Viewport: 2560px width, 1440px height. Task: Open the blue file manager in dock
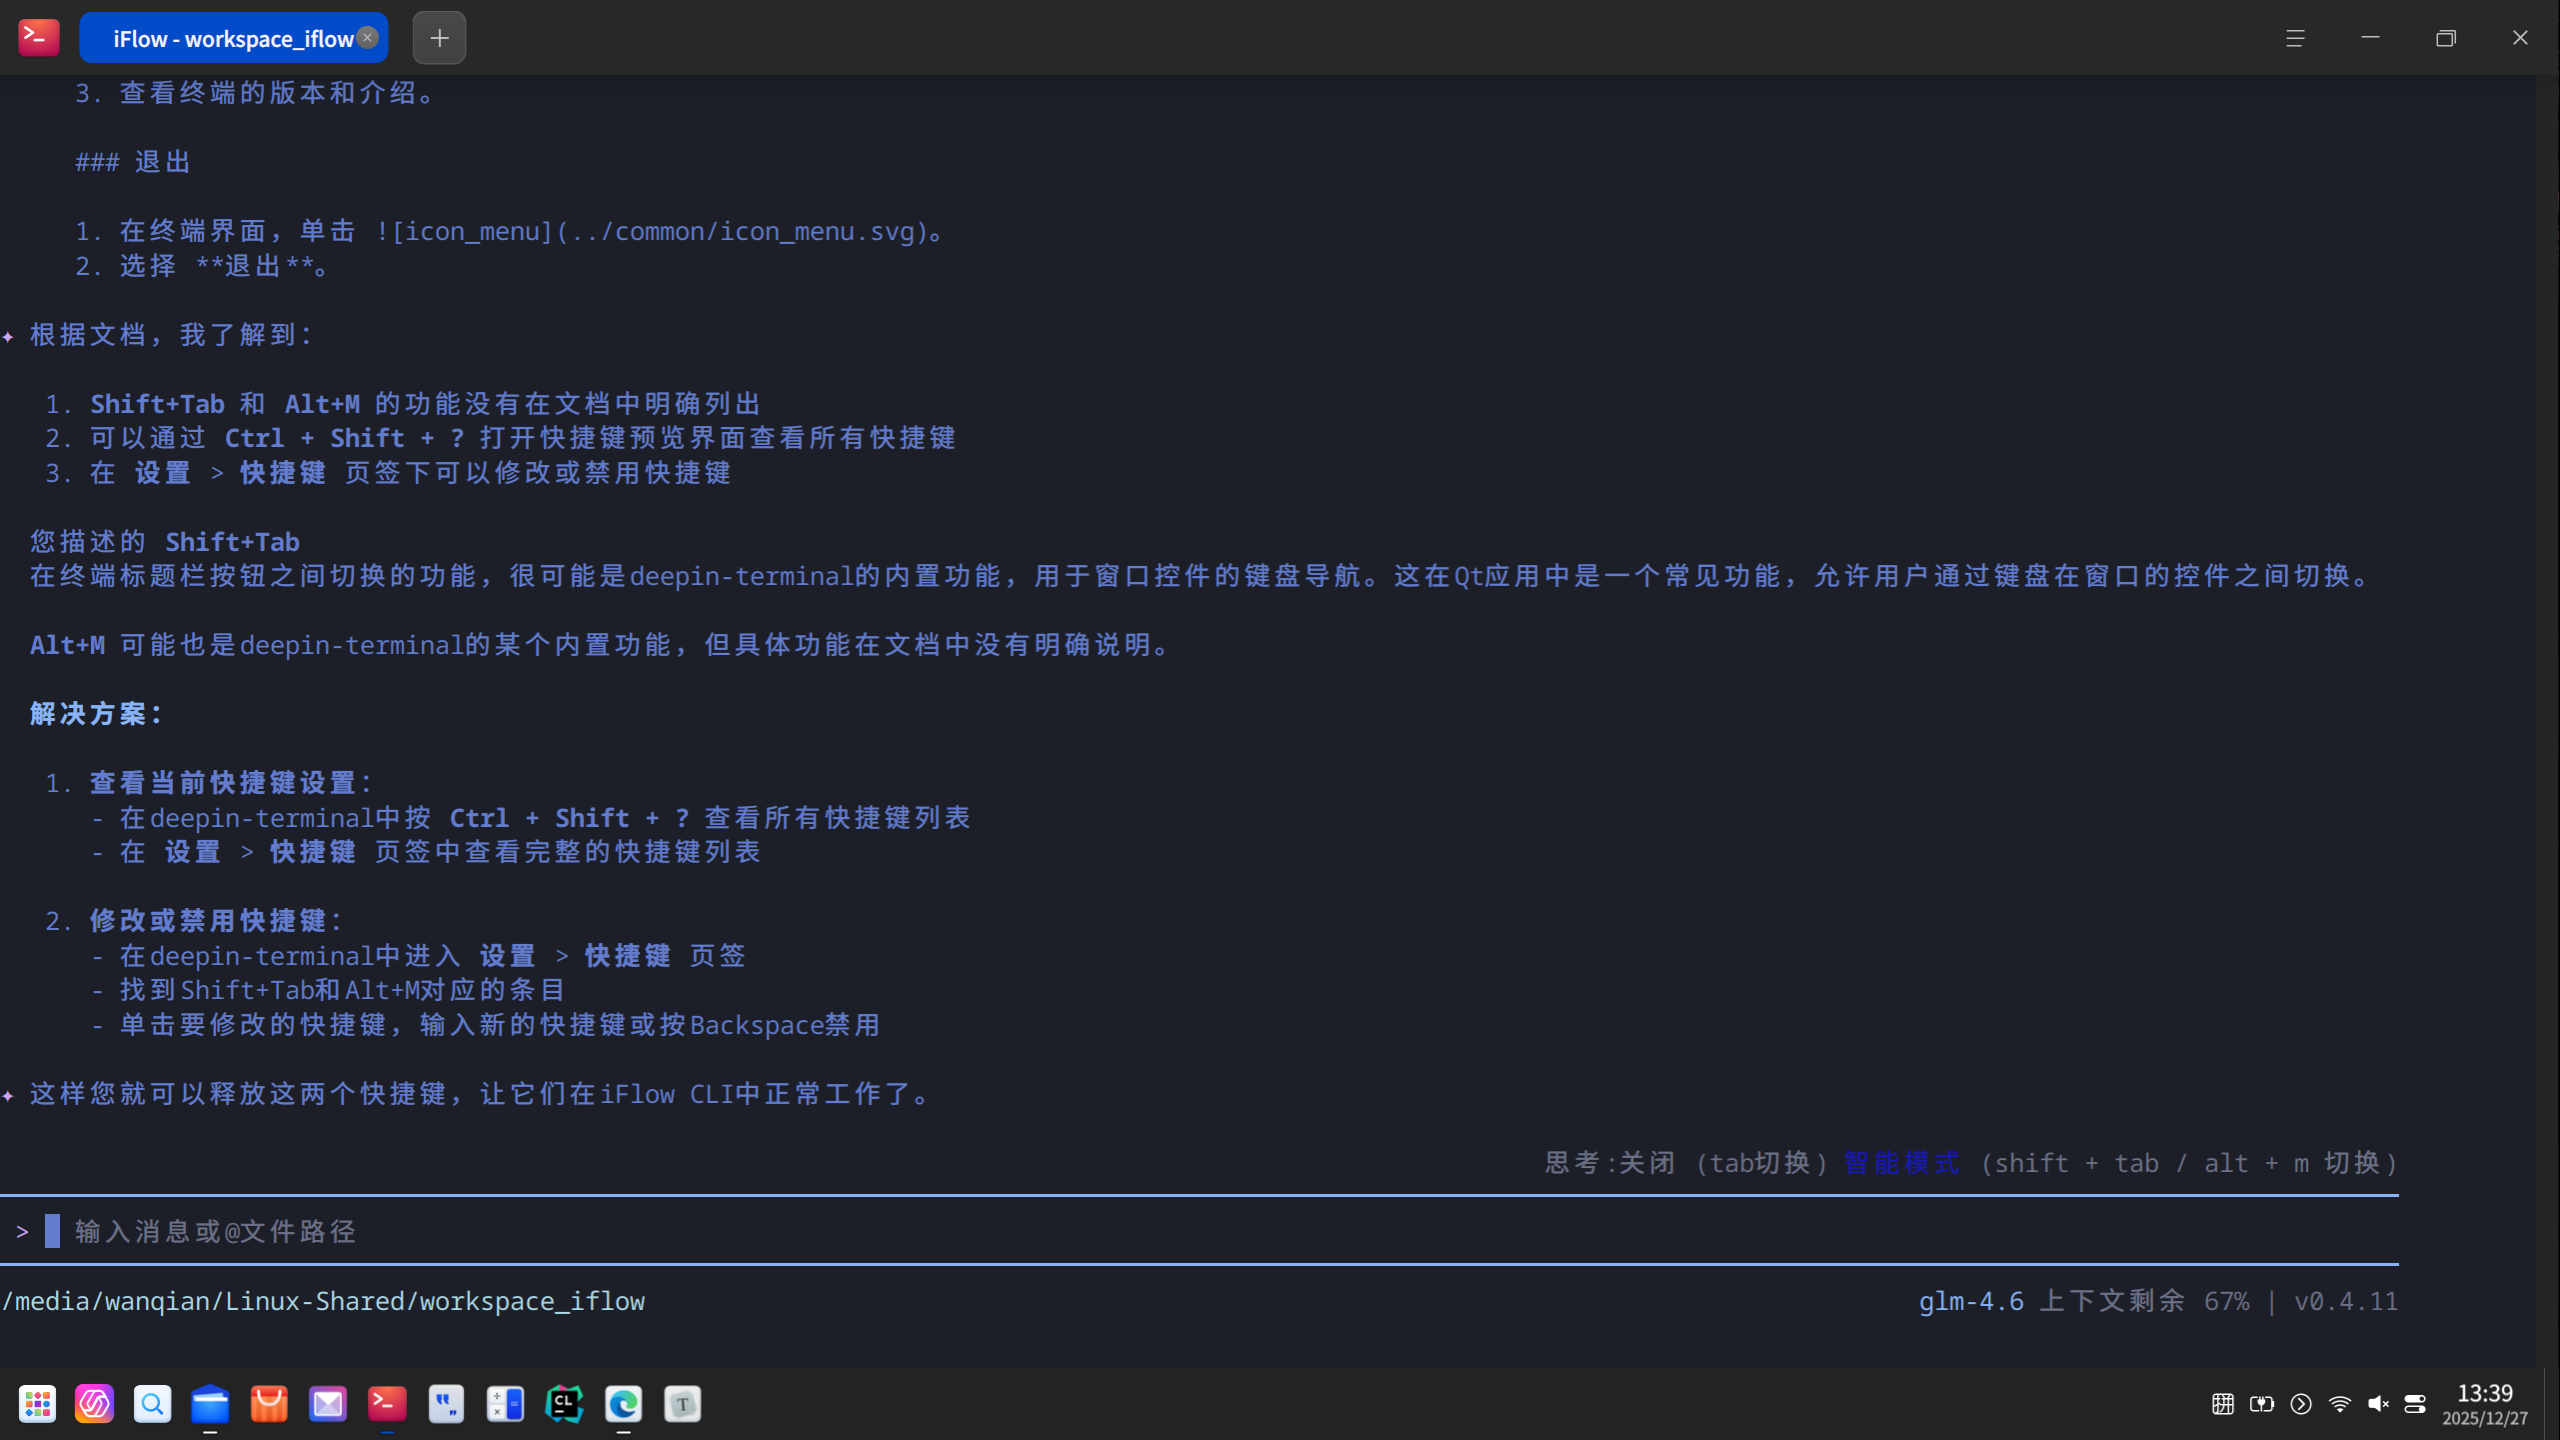point(210,1404)
